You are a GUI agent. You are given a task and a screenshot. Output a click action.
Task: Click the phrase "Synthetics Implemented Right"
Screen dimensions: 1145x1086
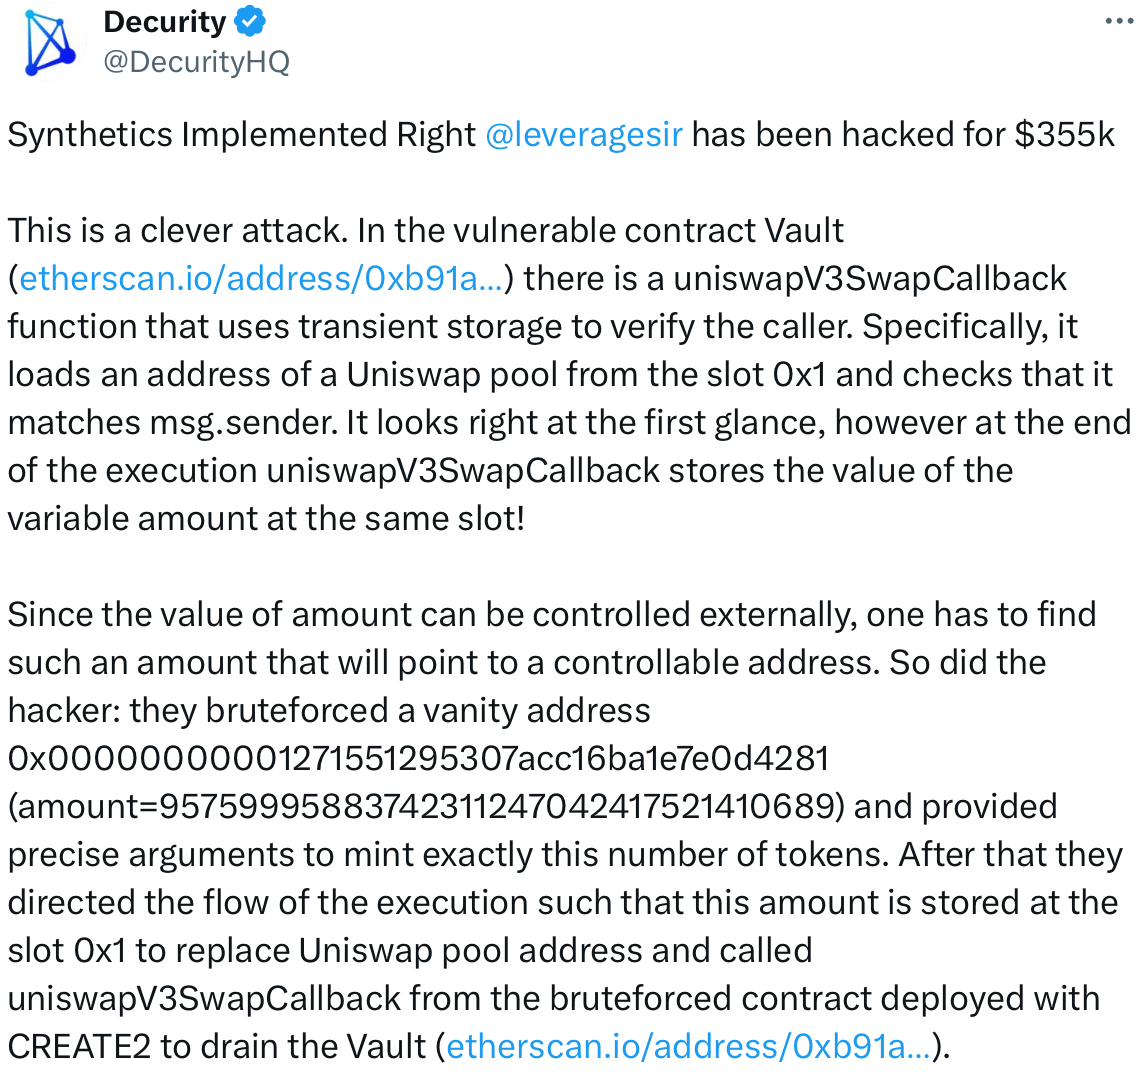[241, 134]
